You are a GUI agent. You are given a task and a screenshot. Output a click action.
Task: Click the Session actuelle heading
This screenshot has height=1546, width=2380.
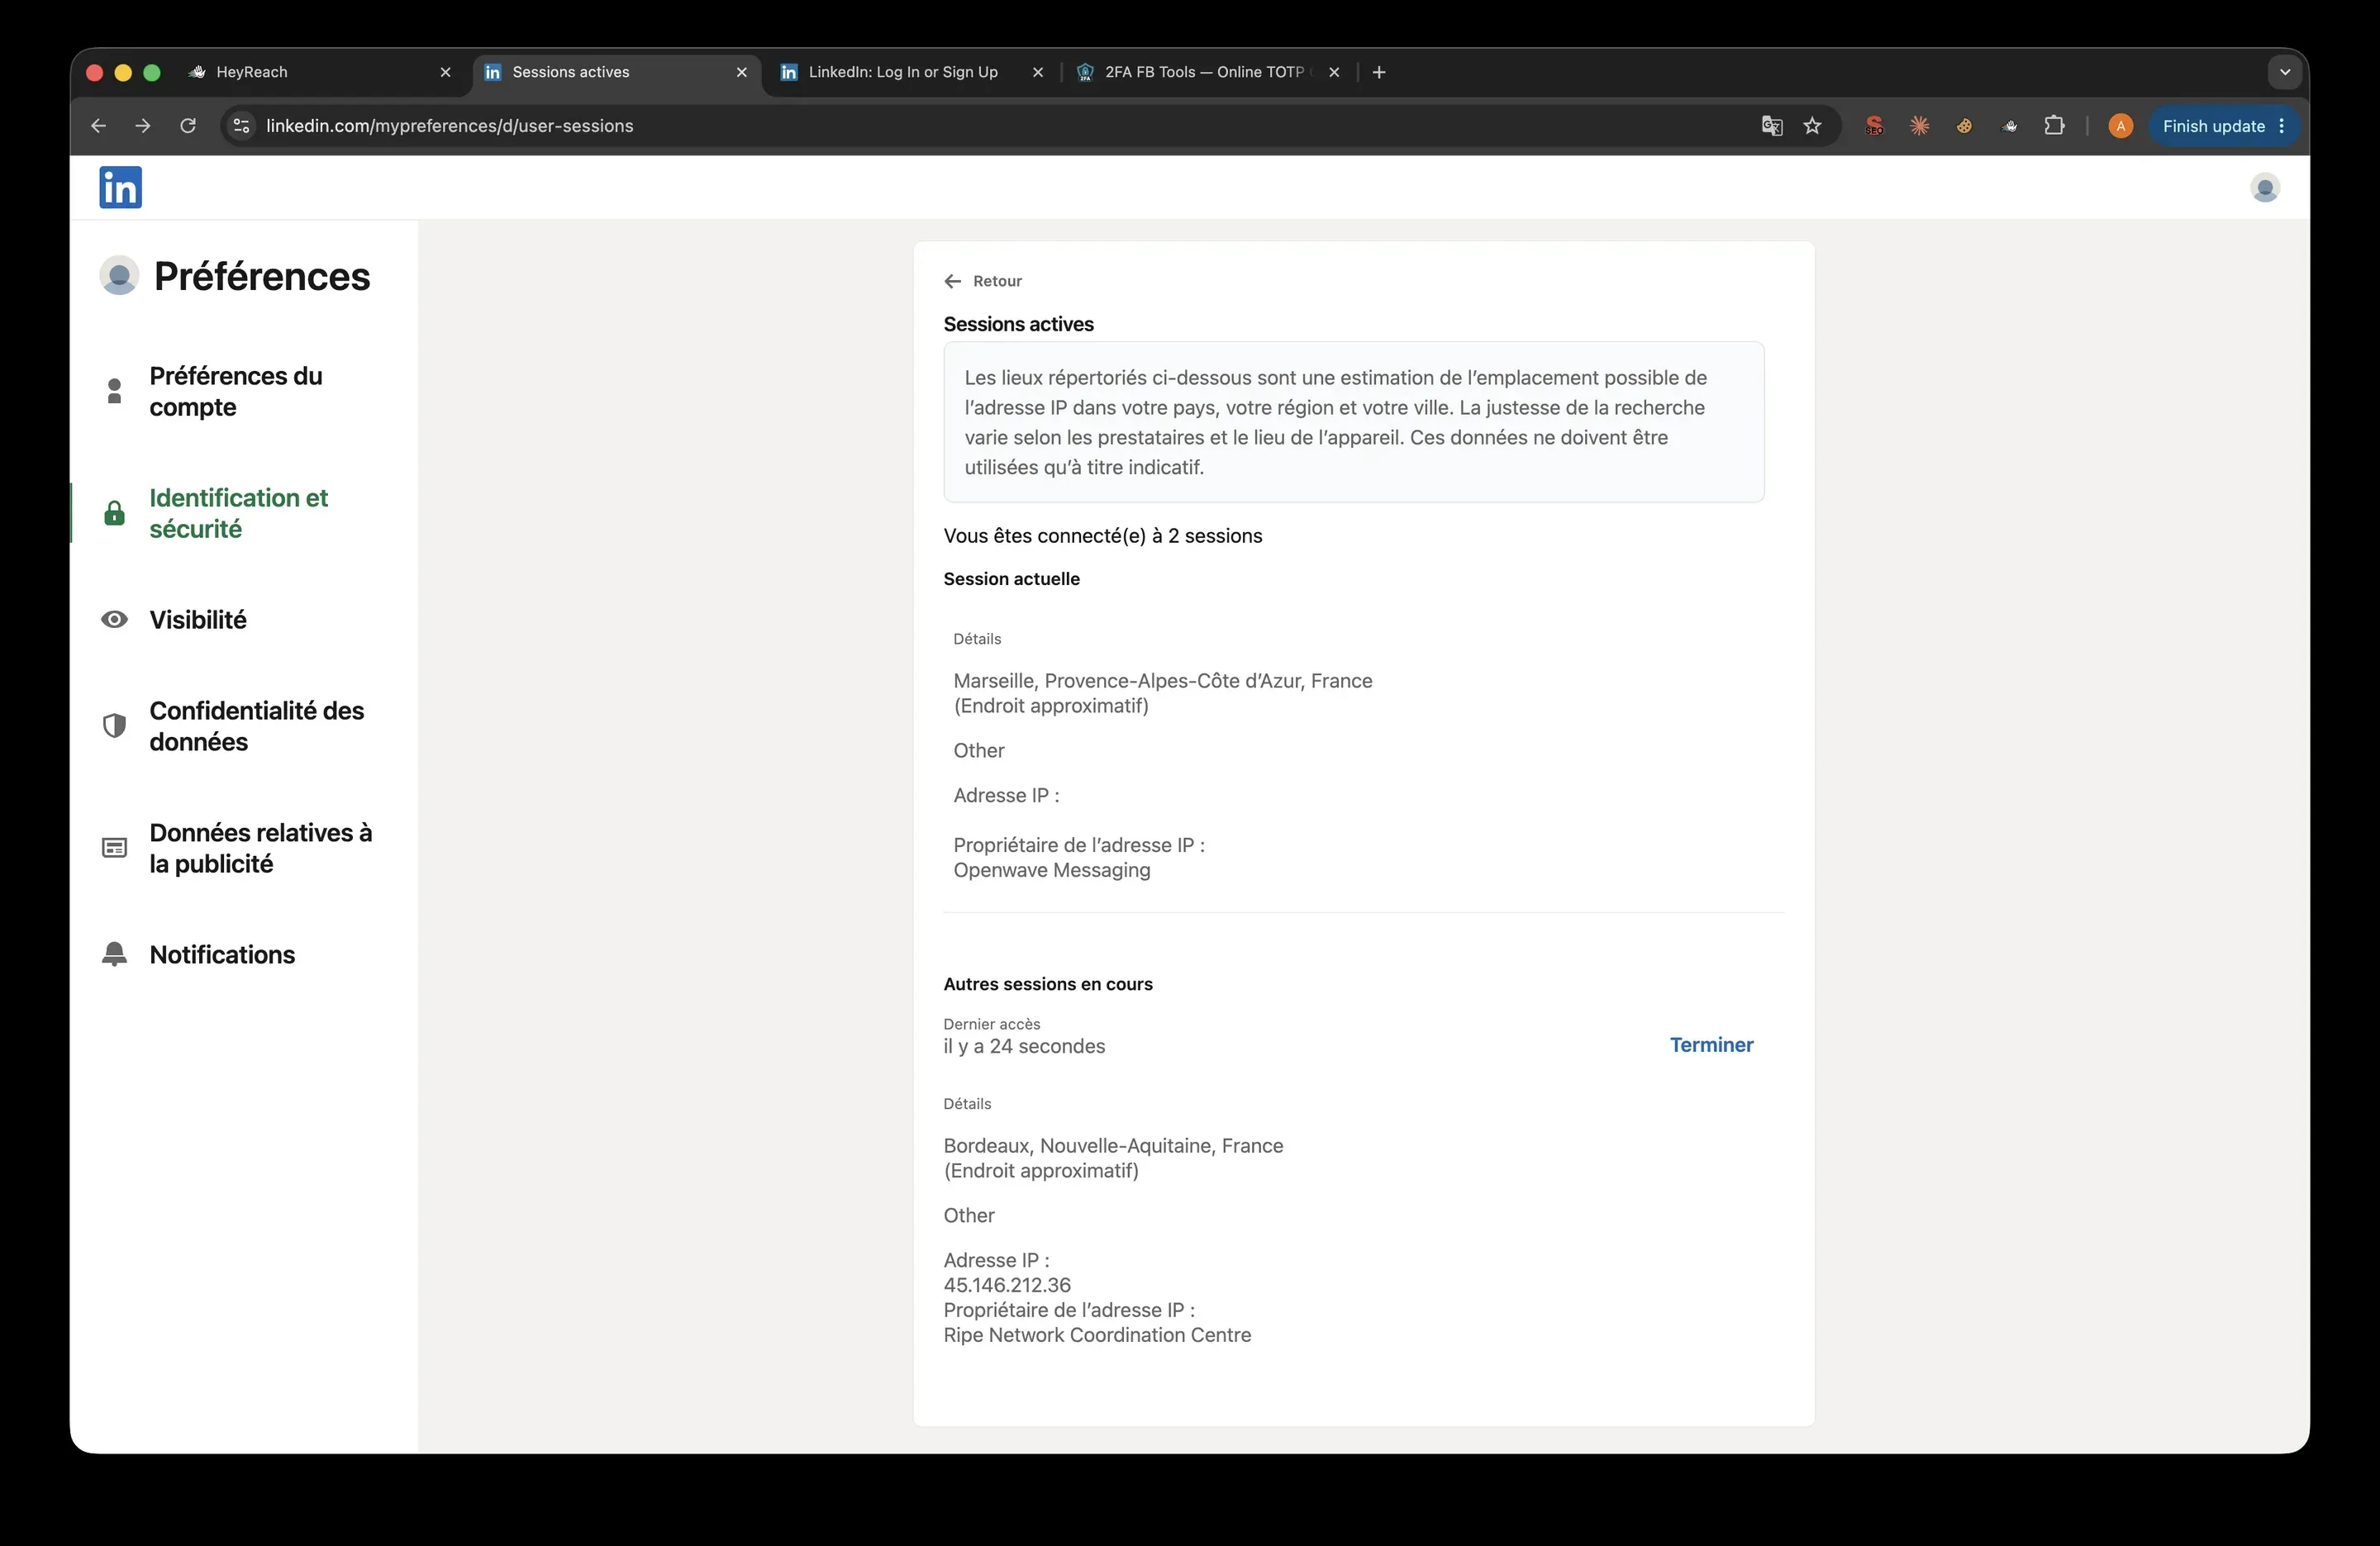1011,578
